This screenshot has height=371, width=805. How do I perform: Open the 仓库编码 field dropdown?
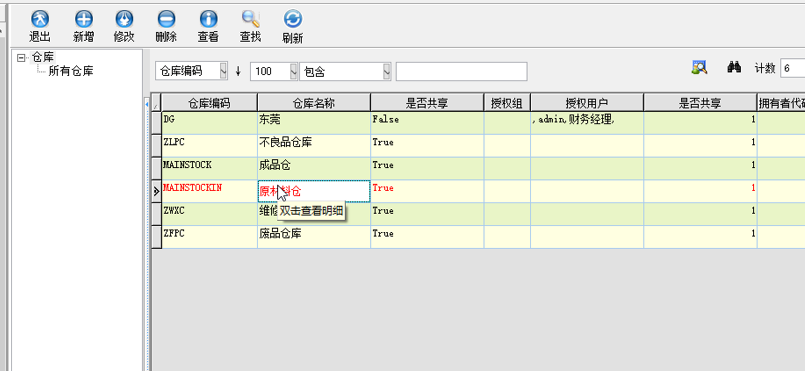tap(223, 71)
